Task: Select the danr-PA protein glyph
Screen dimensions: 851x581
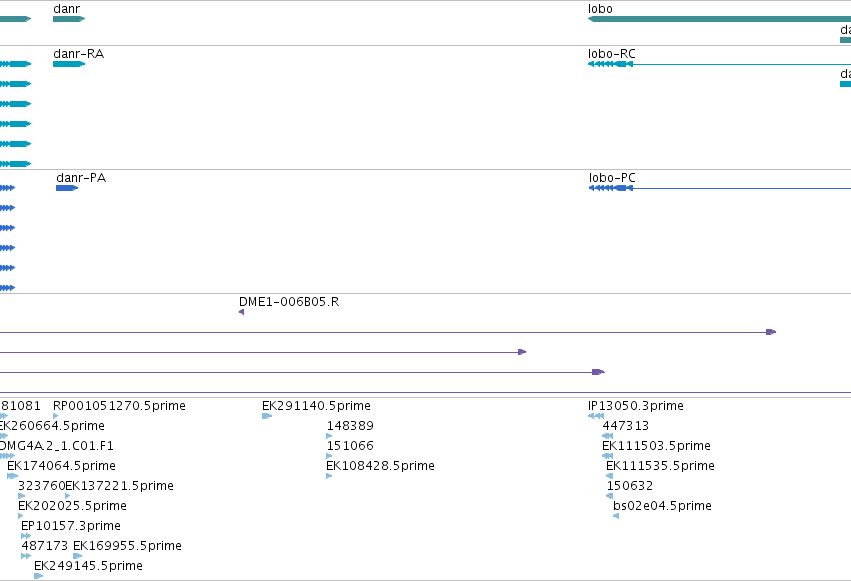Action: coord(67,188)
